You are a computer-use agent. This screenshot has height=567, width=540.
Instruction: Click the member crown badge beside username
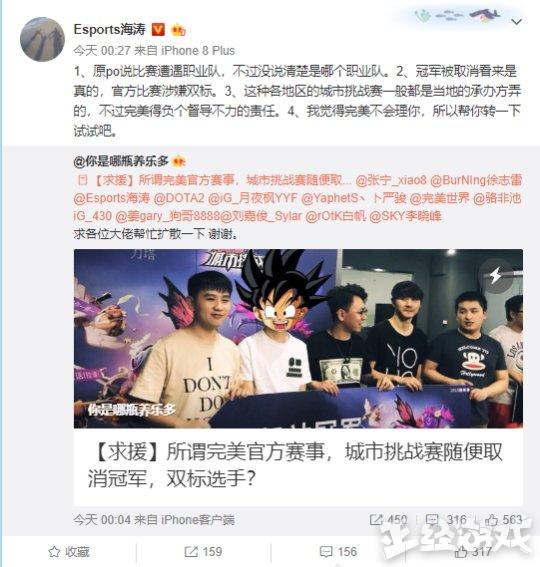coord(178,30)
